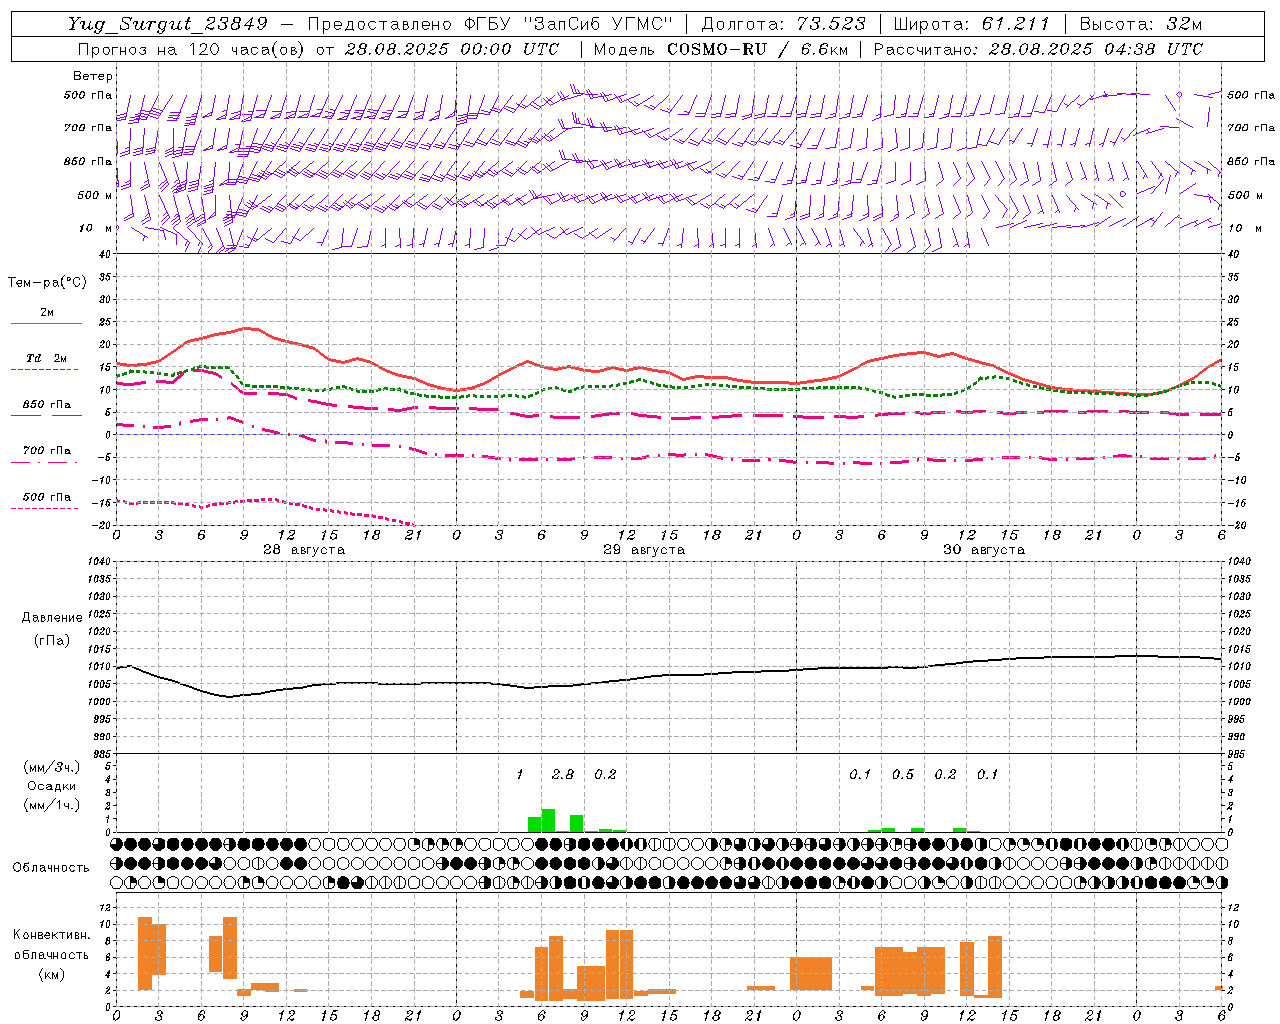1280x1024 pixels.
Task: Click the Тем-ра(°C) panel label
Action: tap(47, 283)
